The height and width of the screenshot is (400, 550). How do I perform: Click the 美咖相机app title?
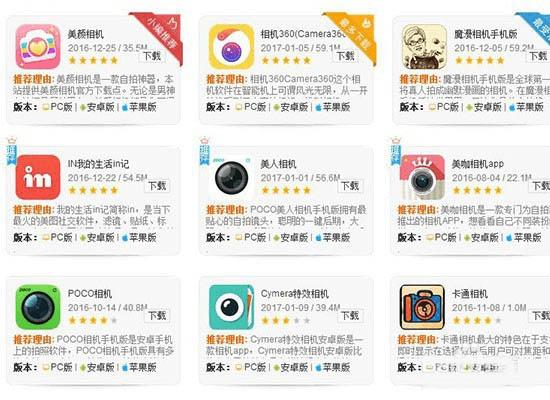tap(478, 164)
